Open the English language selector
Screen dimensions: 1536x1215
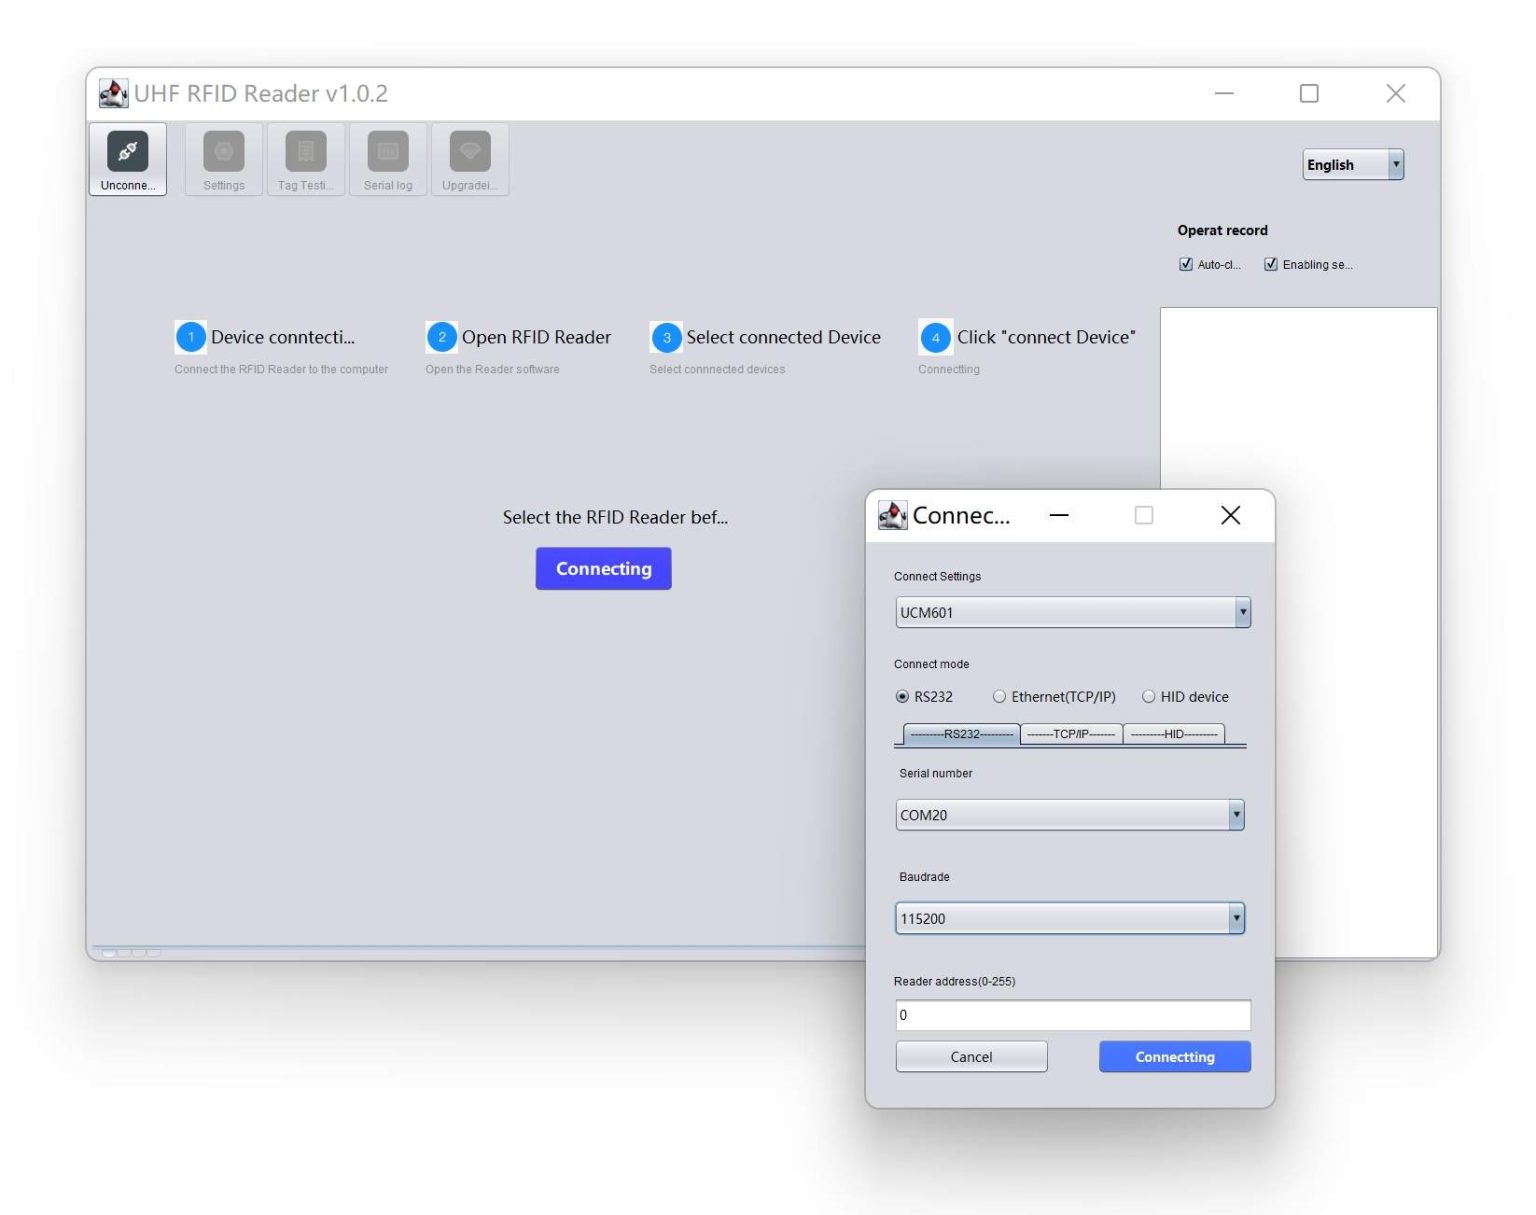point(1396,164)
